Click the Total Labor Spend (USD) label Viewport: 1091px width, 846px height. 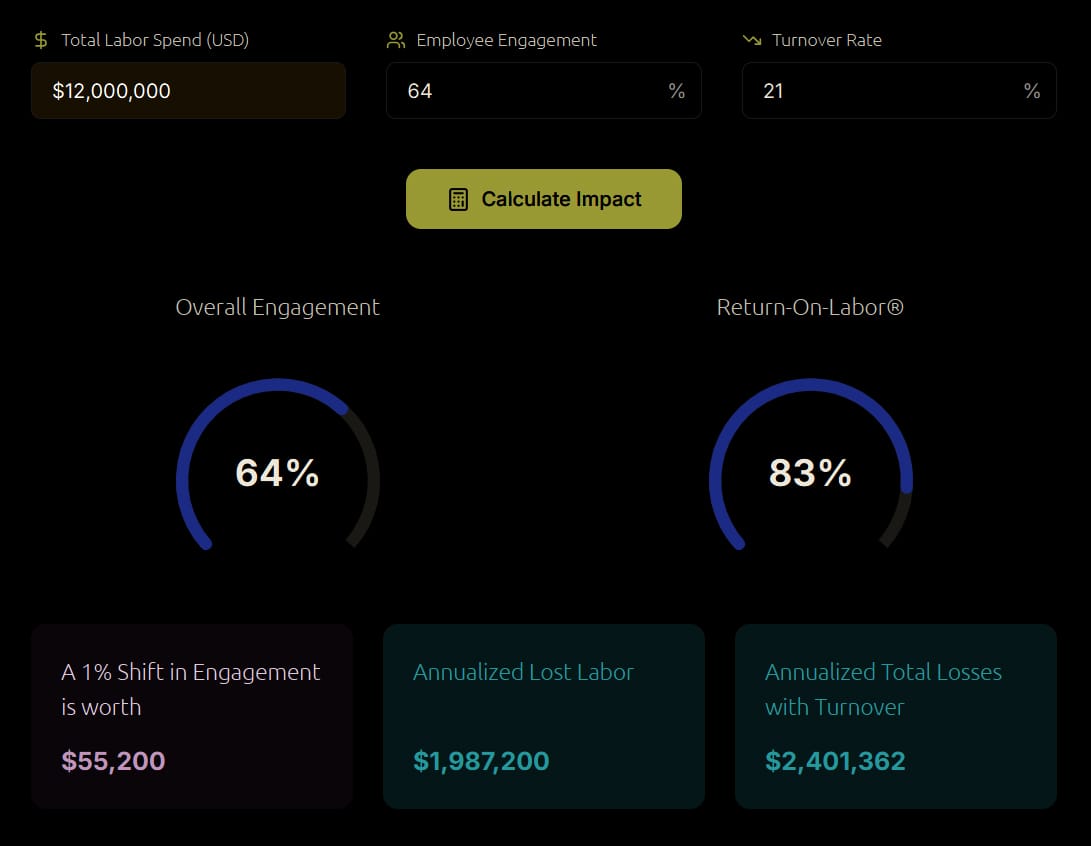(155, 40)
